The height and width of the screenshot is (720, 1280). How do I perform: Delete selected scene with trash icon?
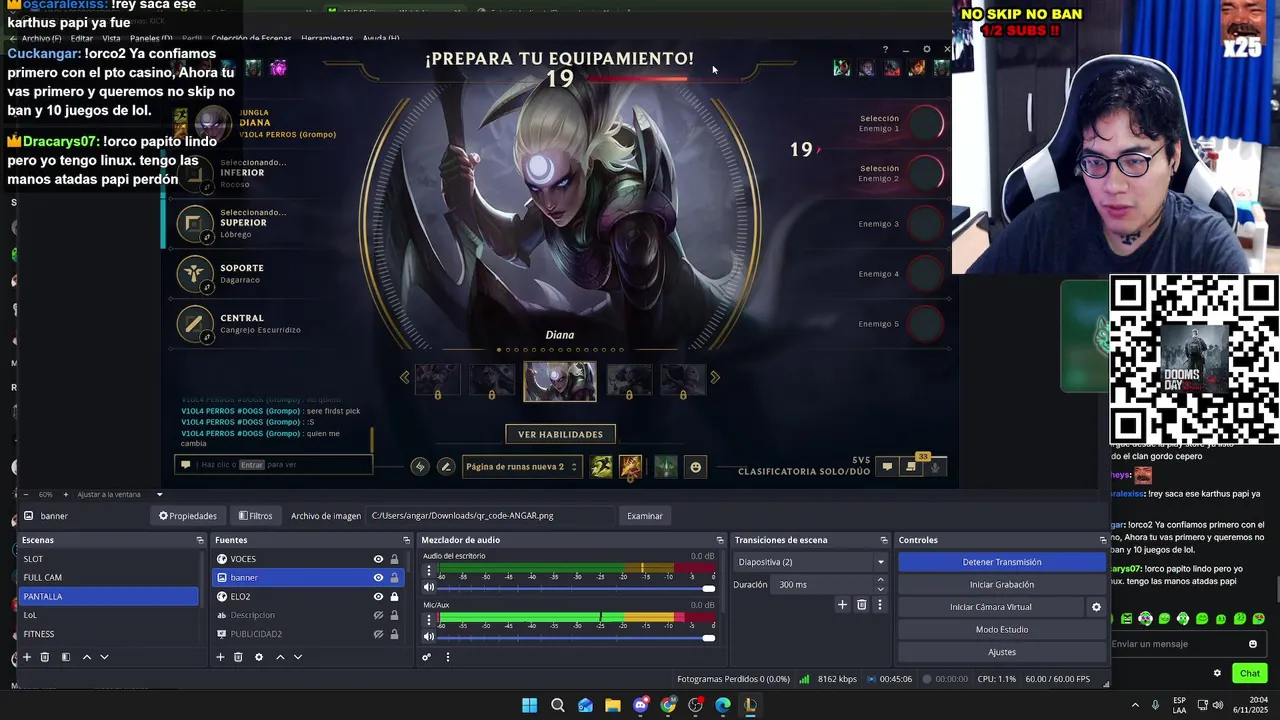pos(45,657)
